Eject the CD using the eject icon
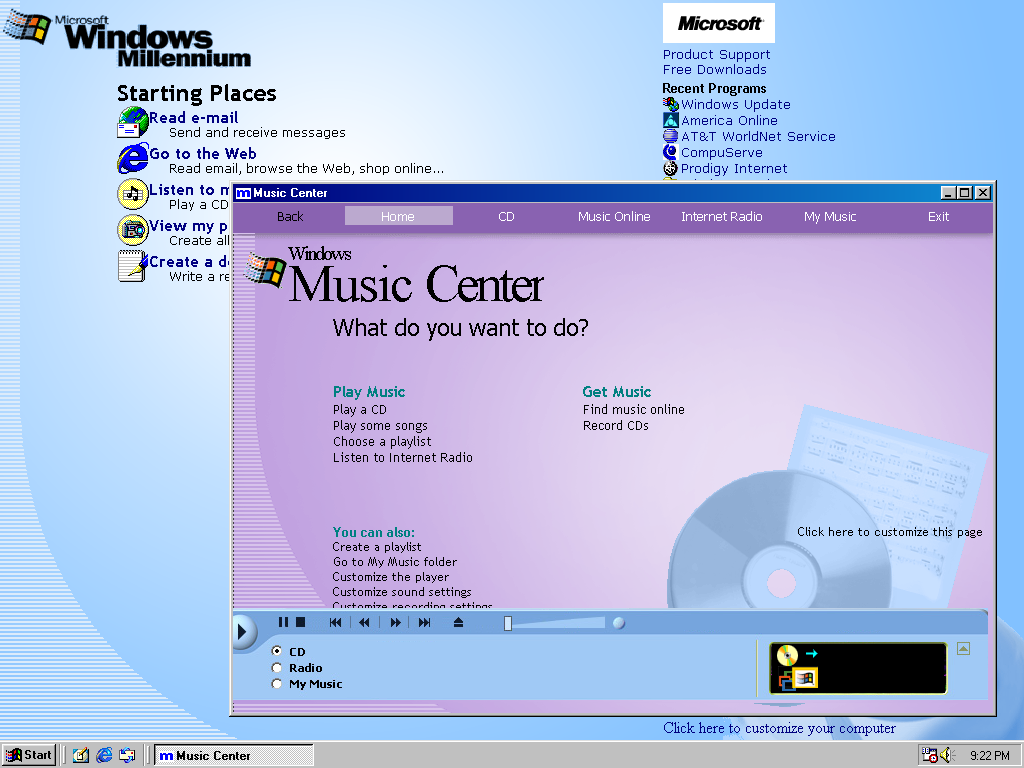The image size is (1024, 768). tap(458, 622)
